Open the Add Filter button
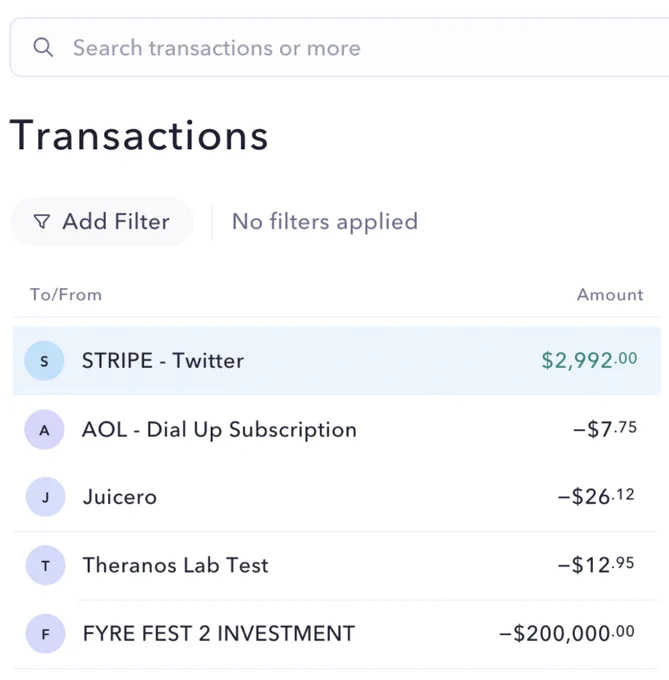Viewport: 669px width, 680px height. click(101, 222)
